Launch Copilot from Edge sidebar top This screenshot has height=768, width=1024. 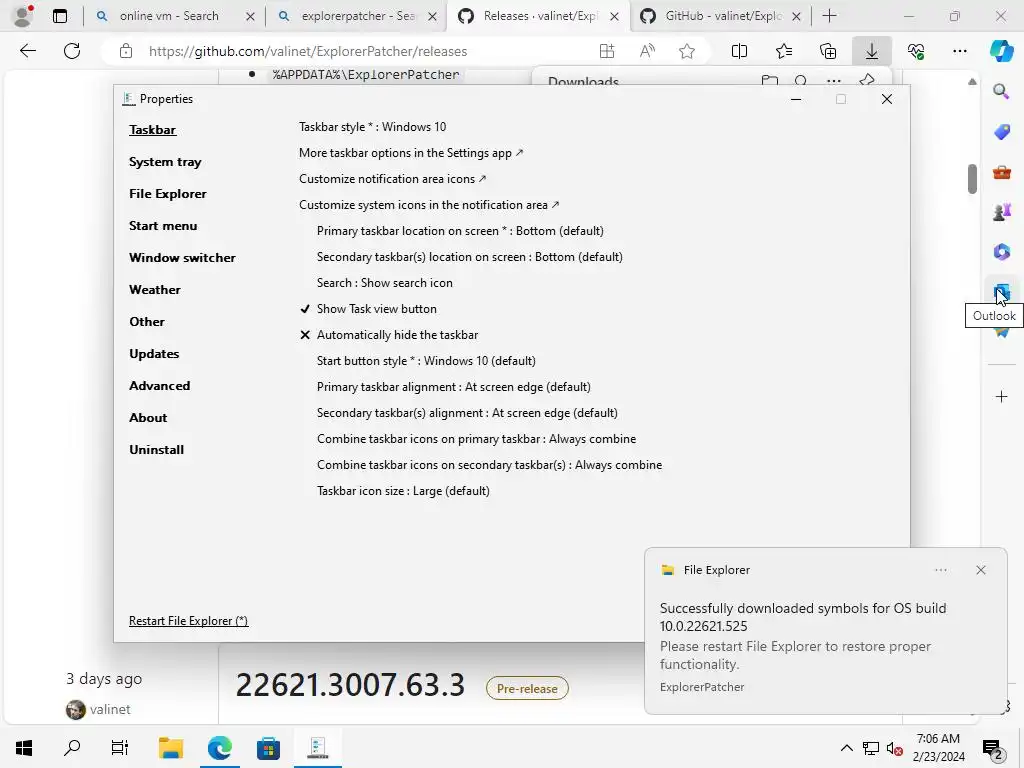click(1001, 51)
